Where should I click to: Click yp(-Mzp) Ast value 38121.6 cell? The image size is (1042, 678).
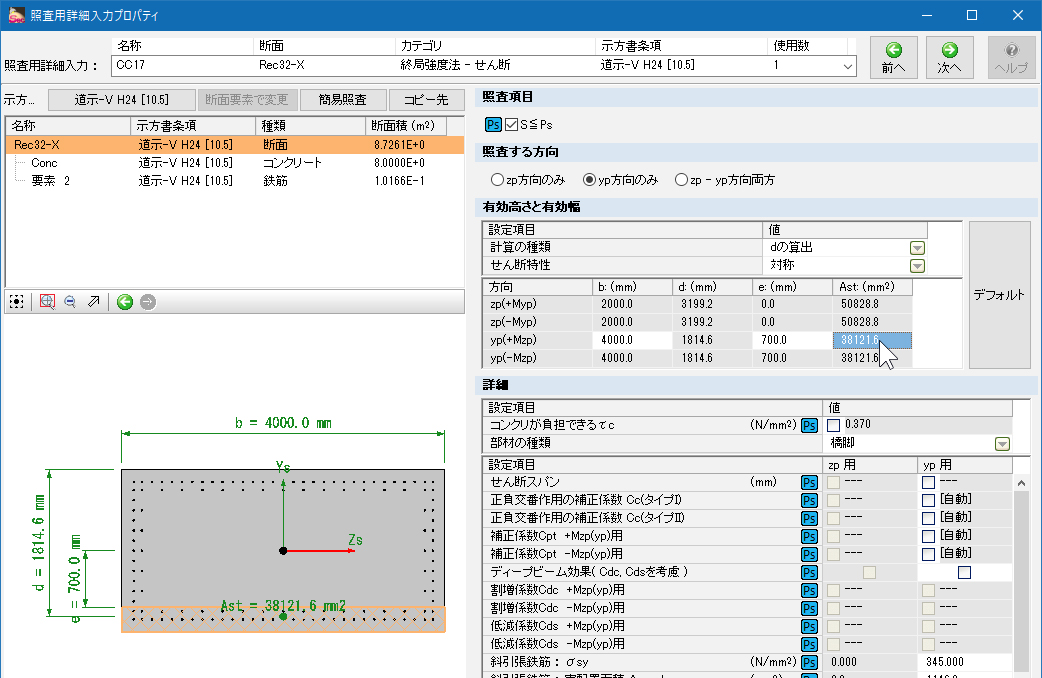(x=872, y=358)
